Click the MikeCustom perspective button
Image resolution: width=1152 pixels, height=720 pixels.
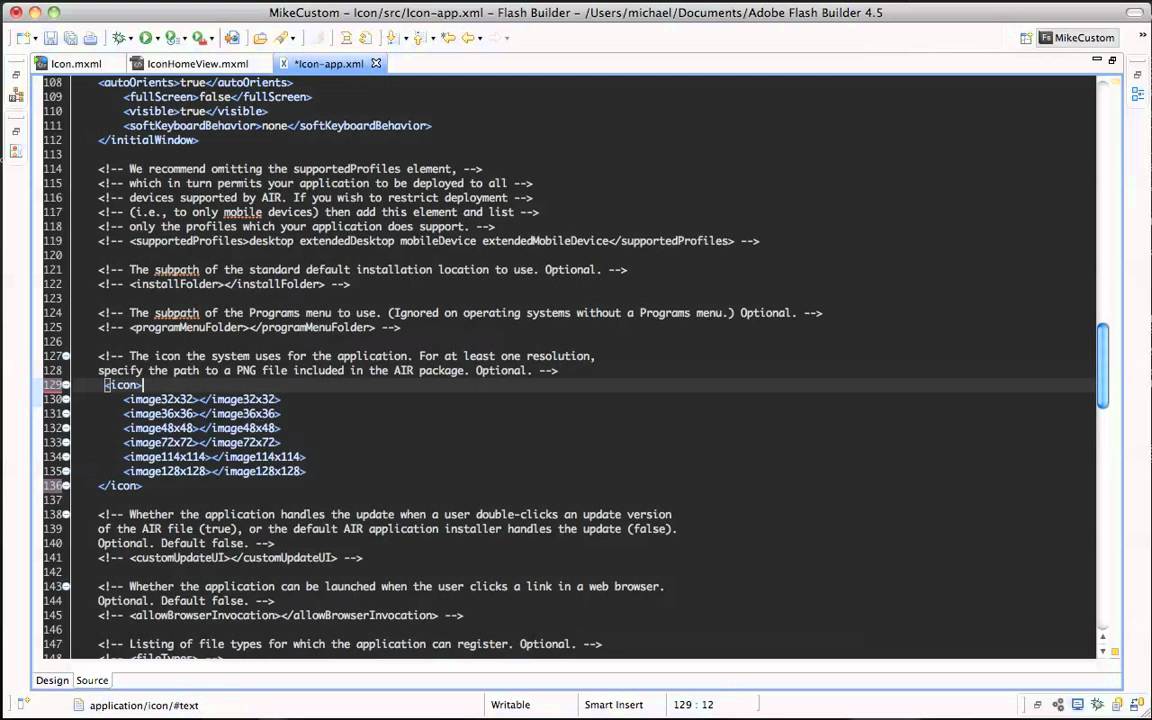pyautogui.click(x=1084, y=37)
